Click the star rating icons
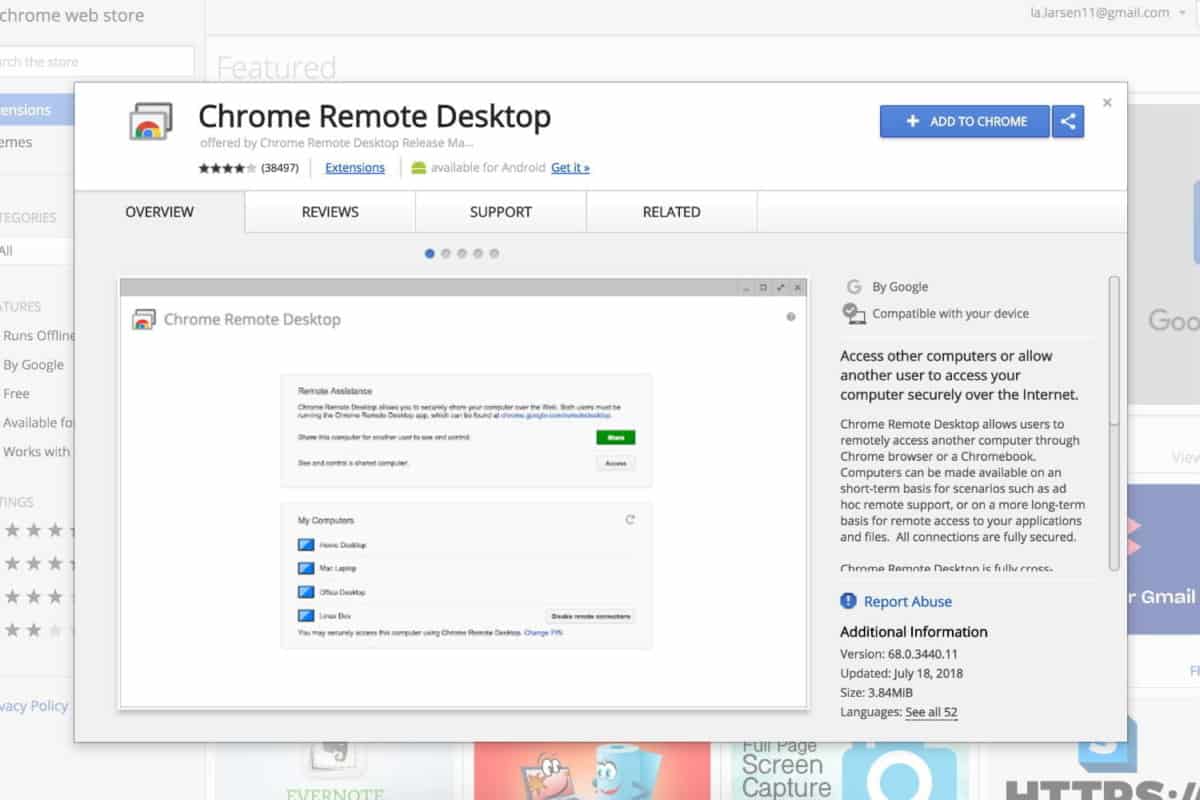 (227, 168)
